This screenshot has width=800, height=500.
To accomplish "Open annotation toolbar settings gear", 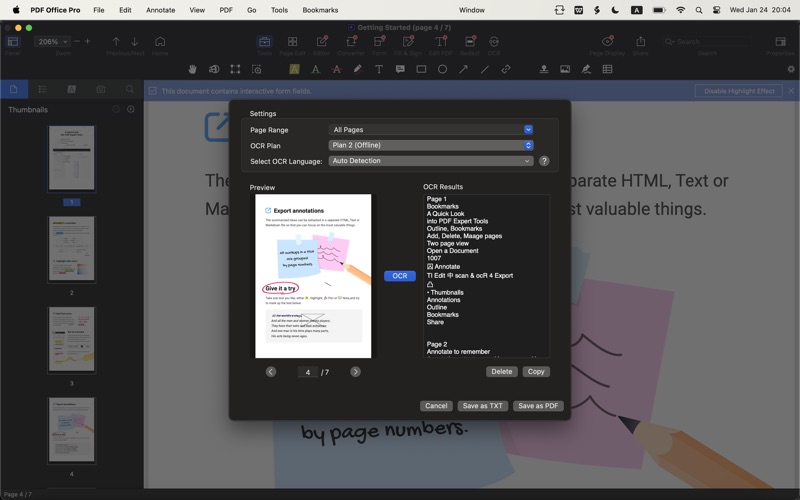I will click(791, 69).
